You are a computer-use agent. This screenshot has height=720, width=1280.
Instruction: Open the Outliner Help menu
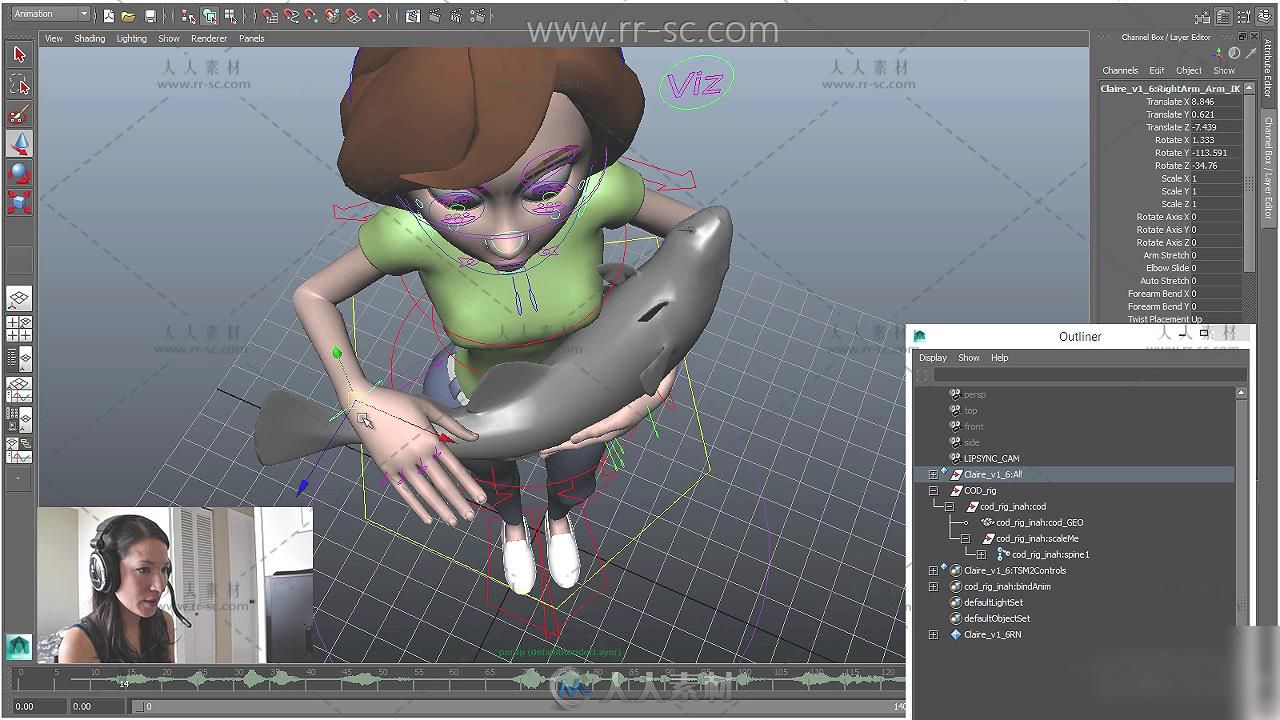point(999,358)
